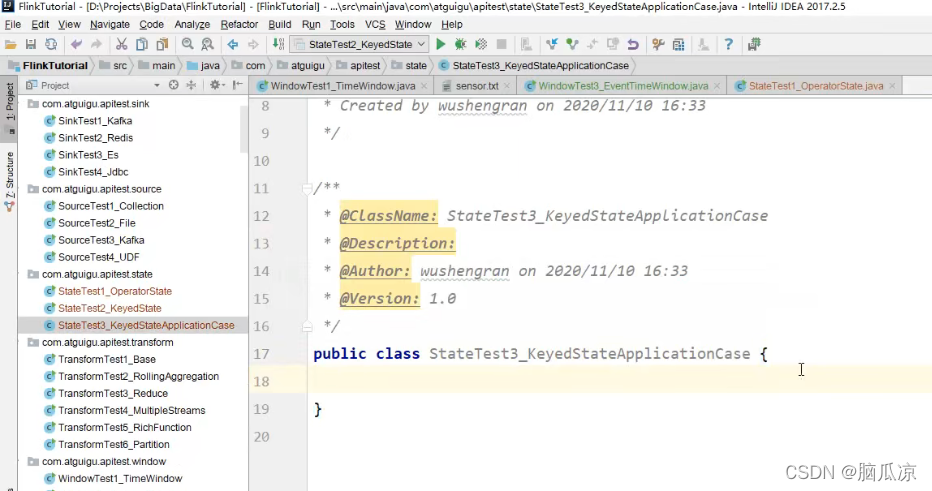Click the VCS Commit Changes icon
932x491 pixels.
point(572,45)
